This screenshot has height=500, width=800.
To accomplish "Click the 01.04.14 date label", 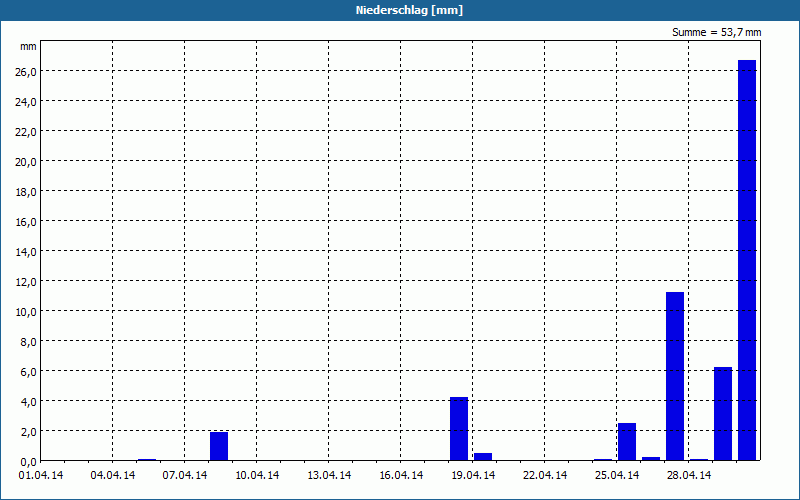I will [41, 476].
